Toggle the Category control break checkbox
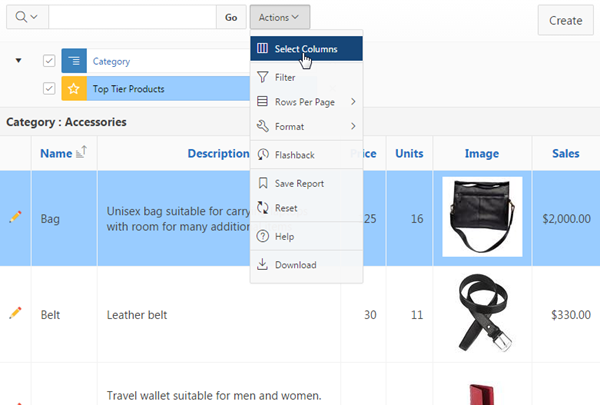The image size is (600, 405). pos(49,61)
